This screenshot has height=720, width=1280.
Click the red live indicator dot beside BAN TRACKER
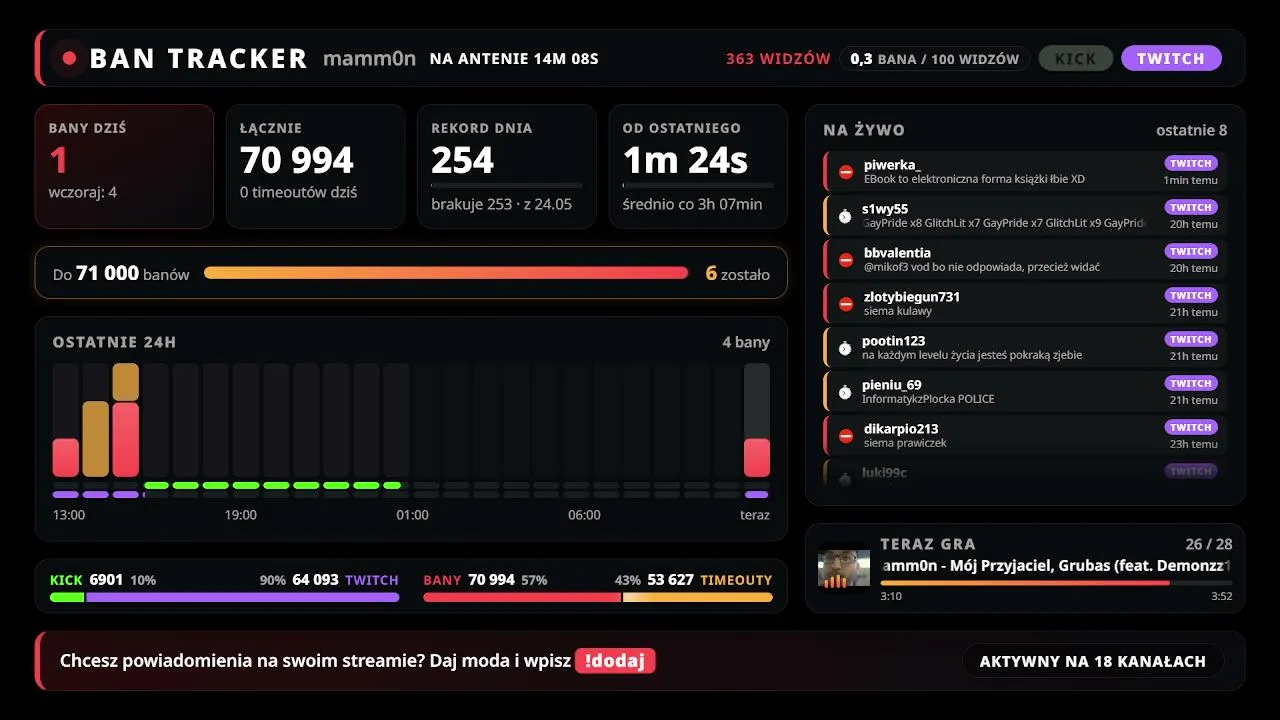pos(69,58)
